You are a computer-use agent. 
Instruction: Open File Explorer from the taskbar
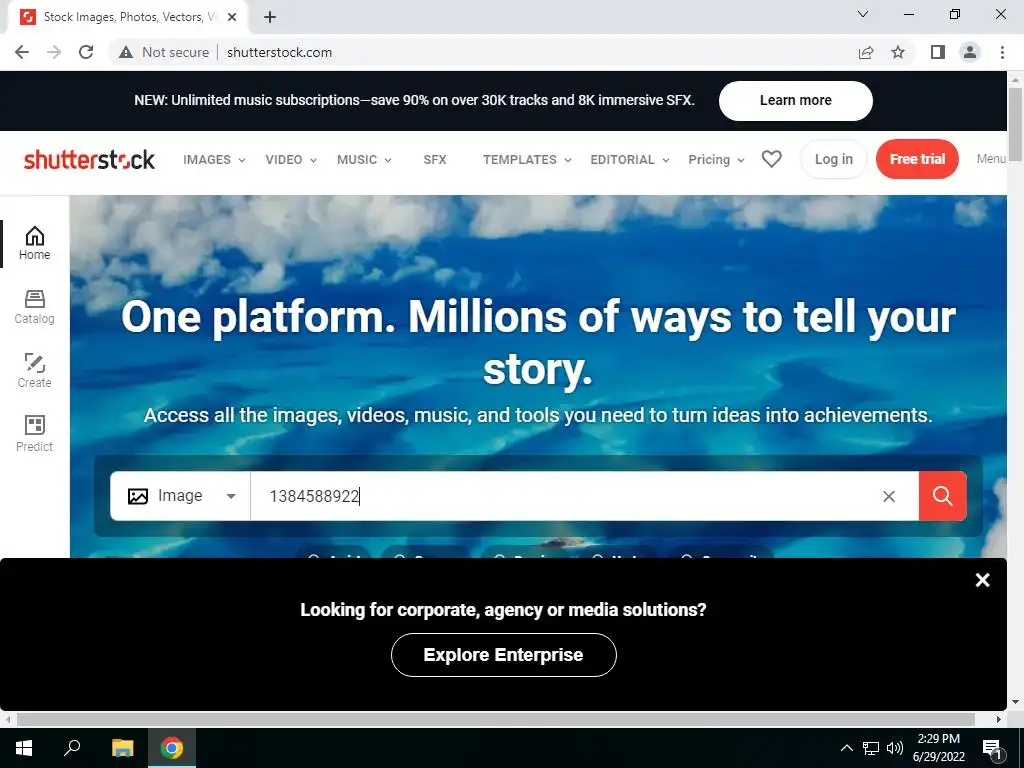coord(122,748)
